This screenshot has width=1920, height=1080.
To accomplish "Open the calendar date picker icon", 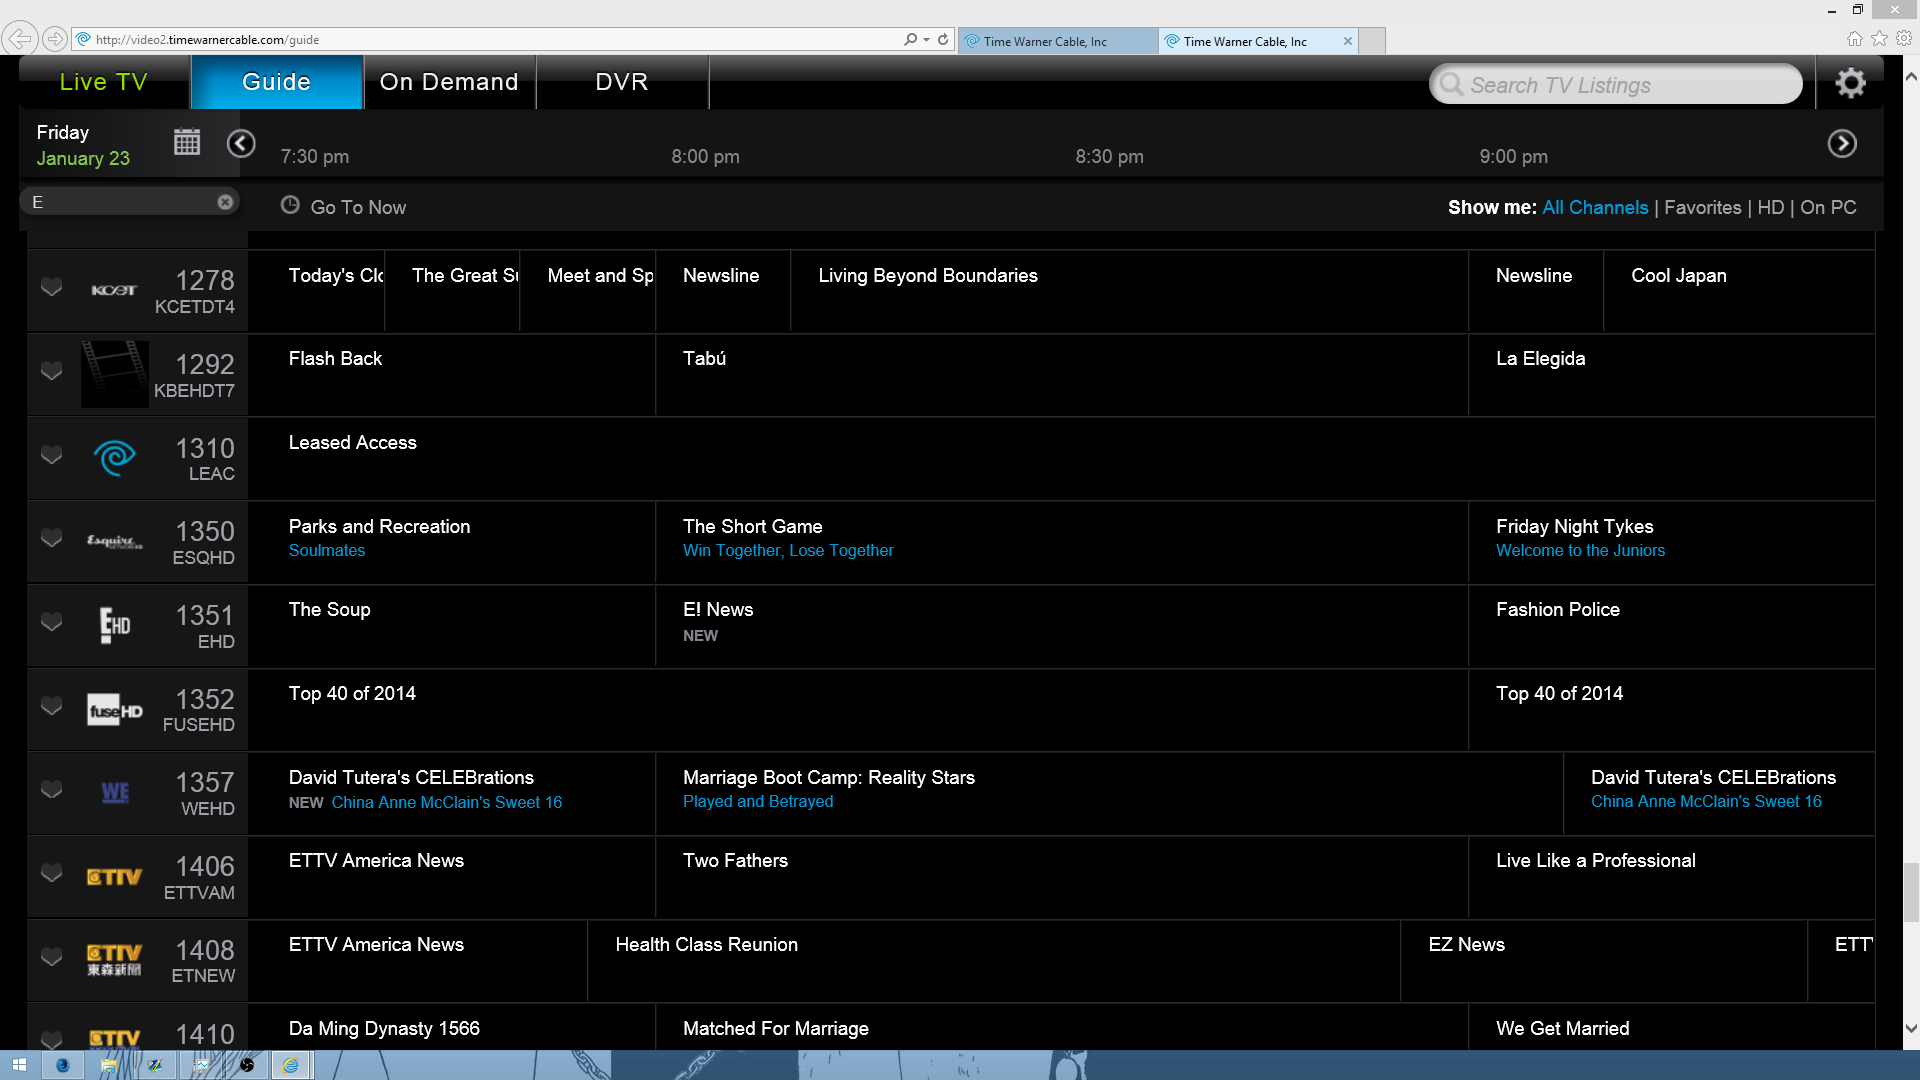I will 187,143.
